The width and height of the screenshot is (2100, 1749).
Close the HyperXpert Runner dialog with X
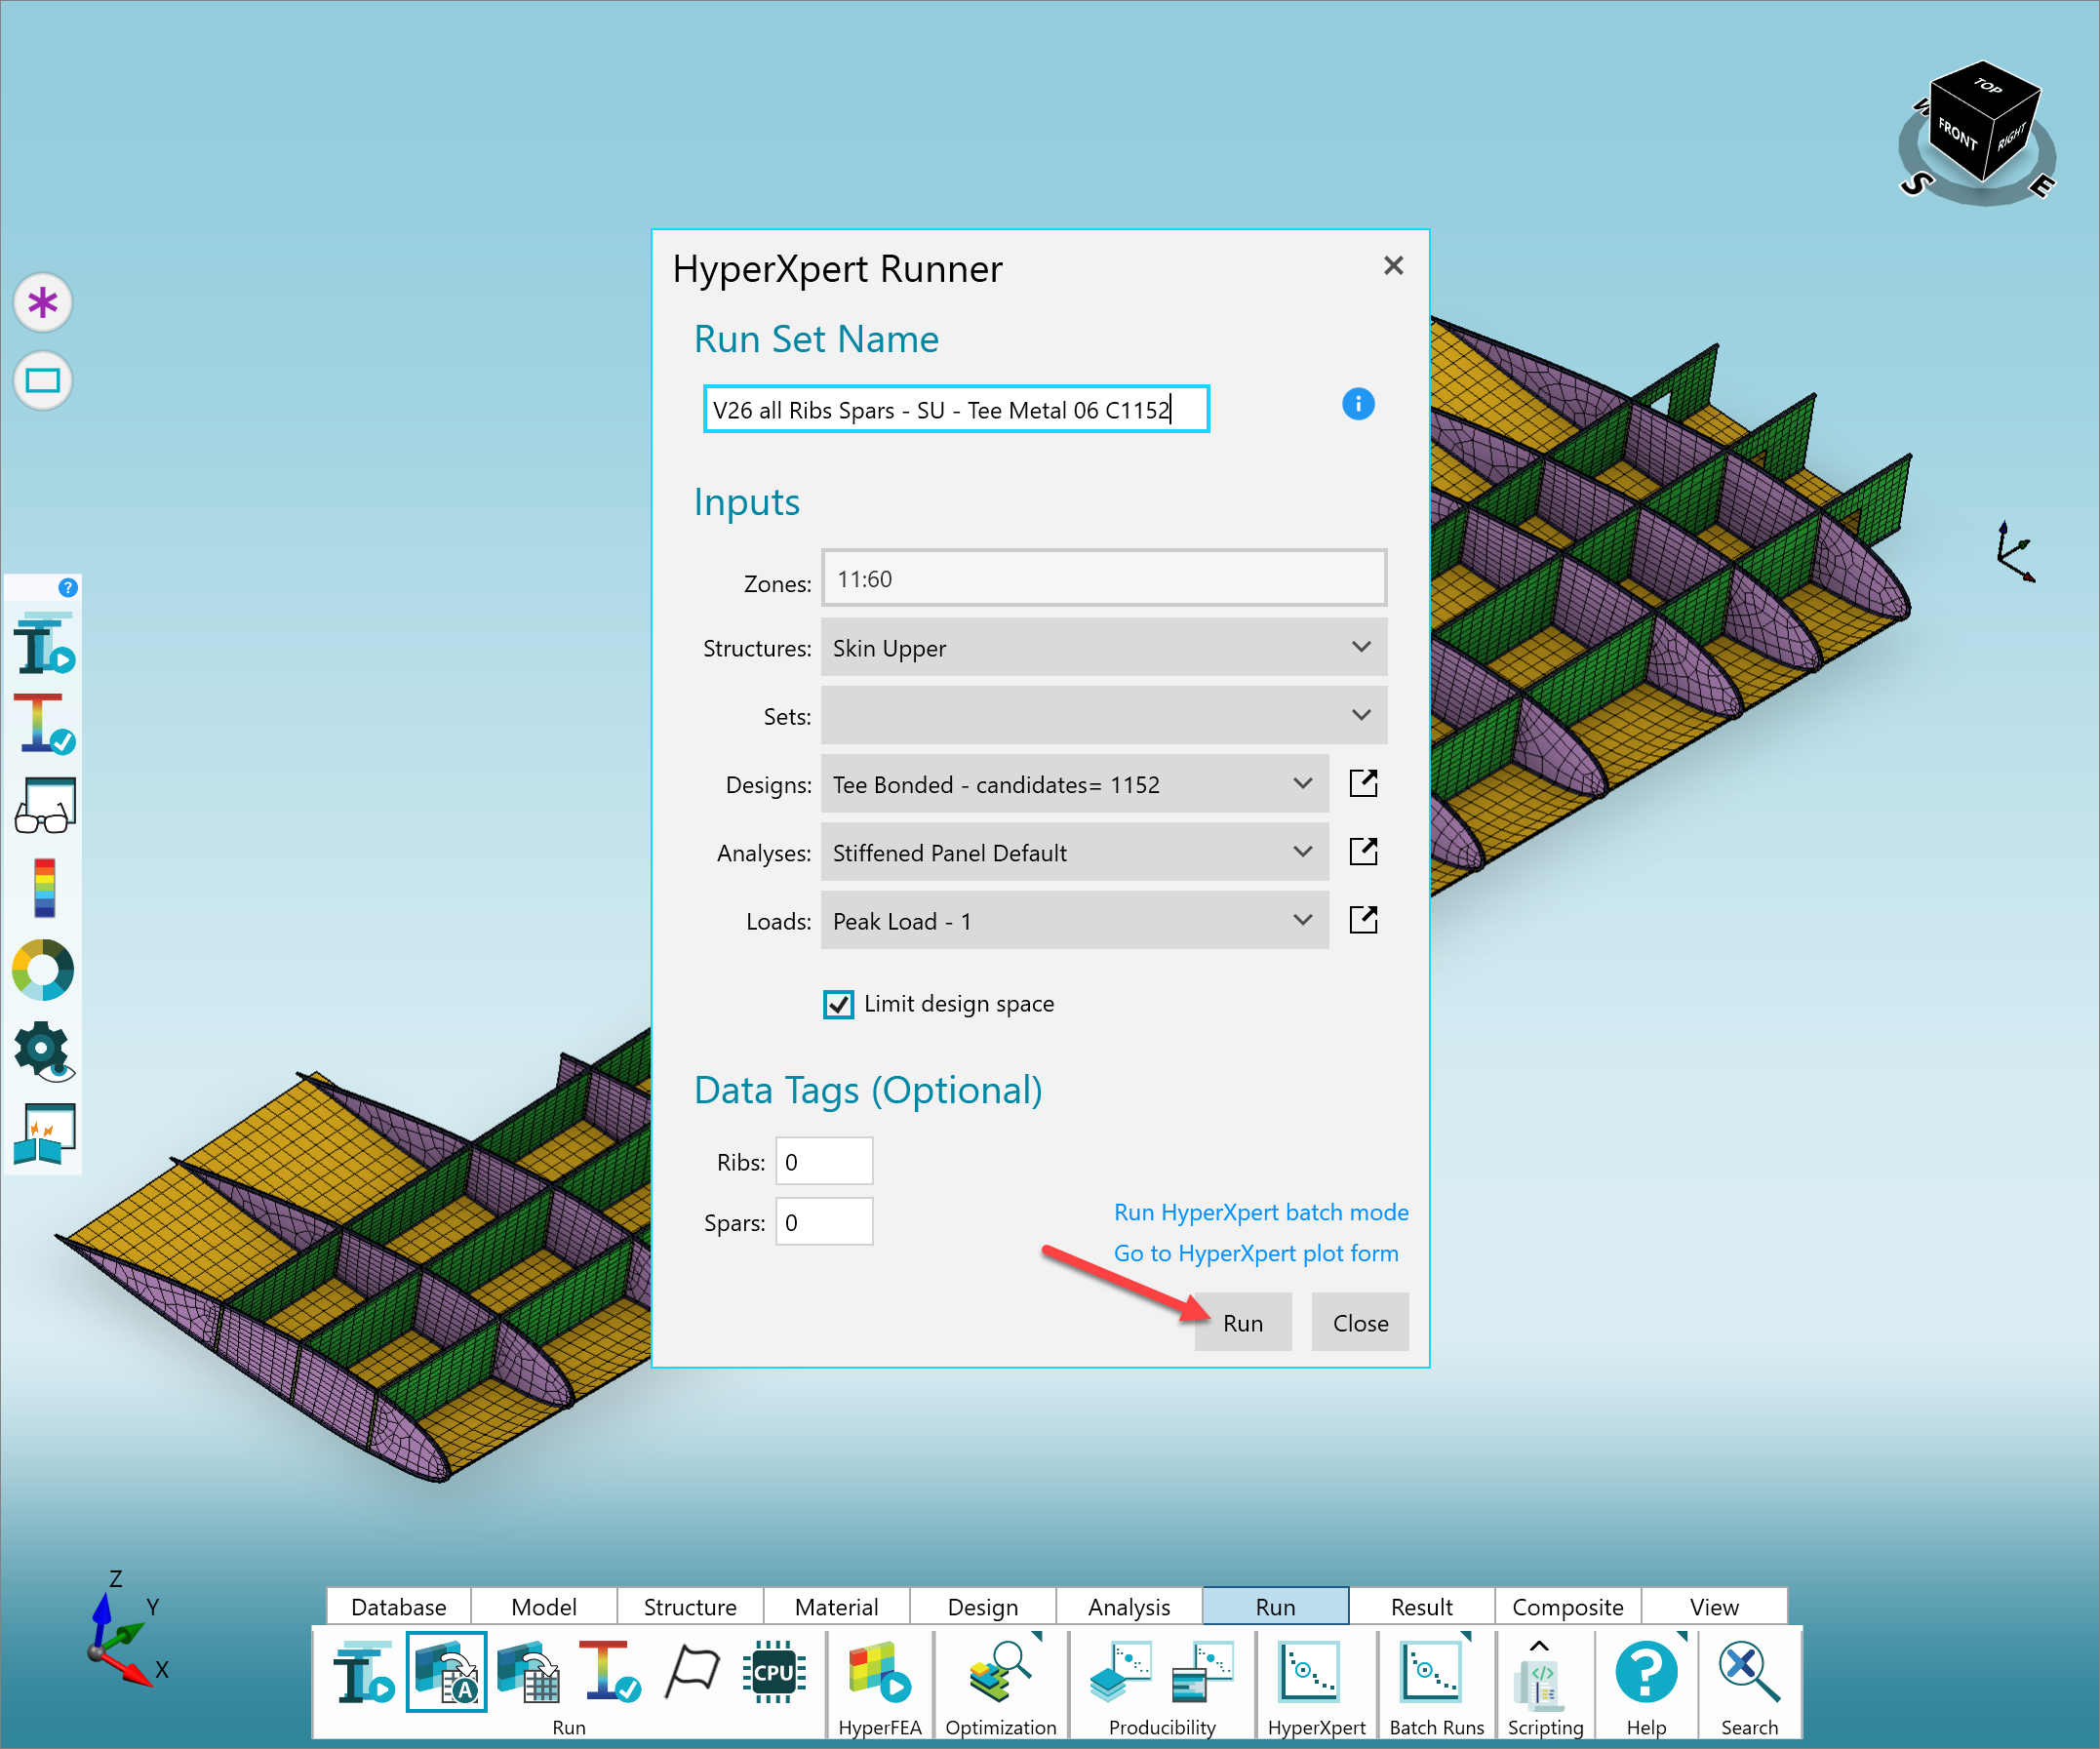click(x=1393, y=265)
